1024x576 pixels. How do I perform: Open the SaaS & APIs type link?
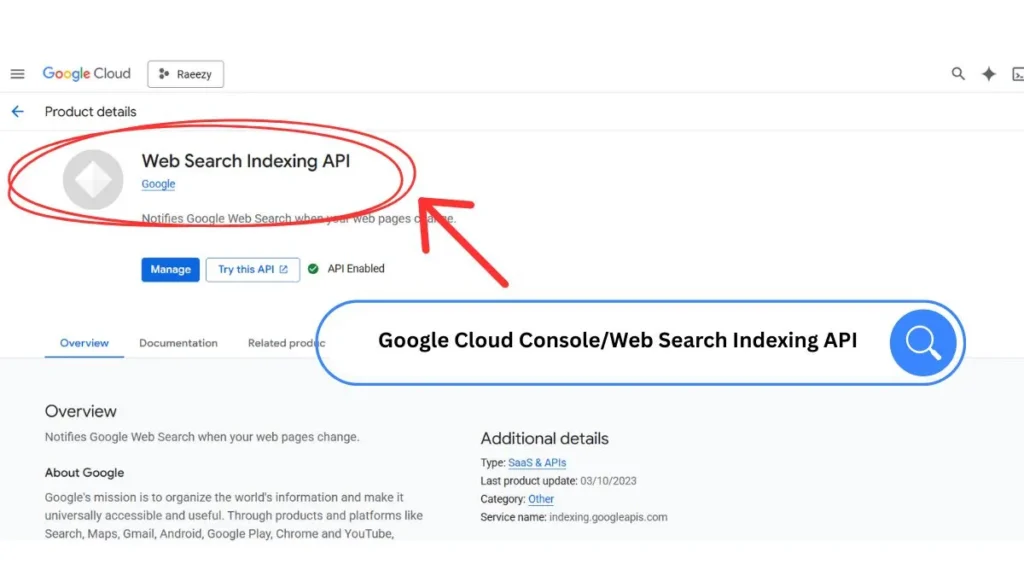[x=537, y=462]
